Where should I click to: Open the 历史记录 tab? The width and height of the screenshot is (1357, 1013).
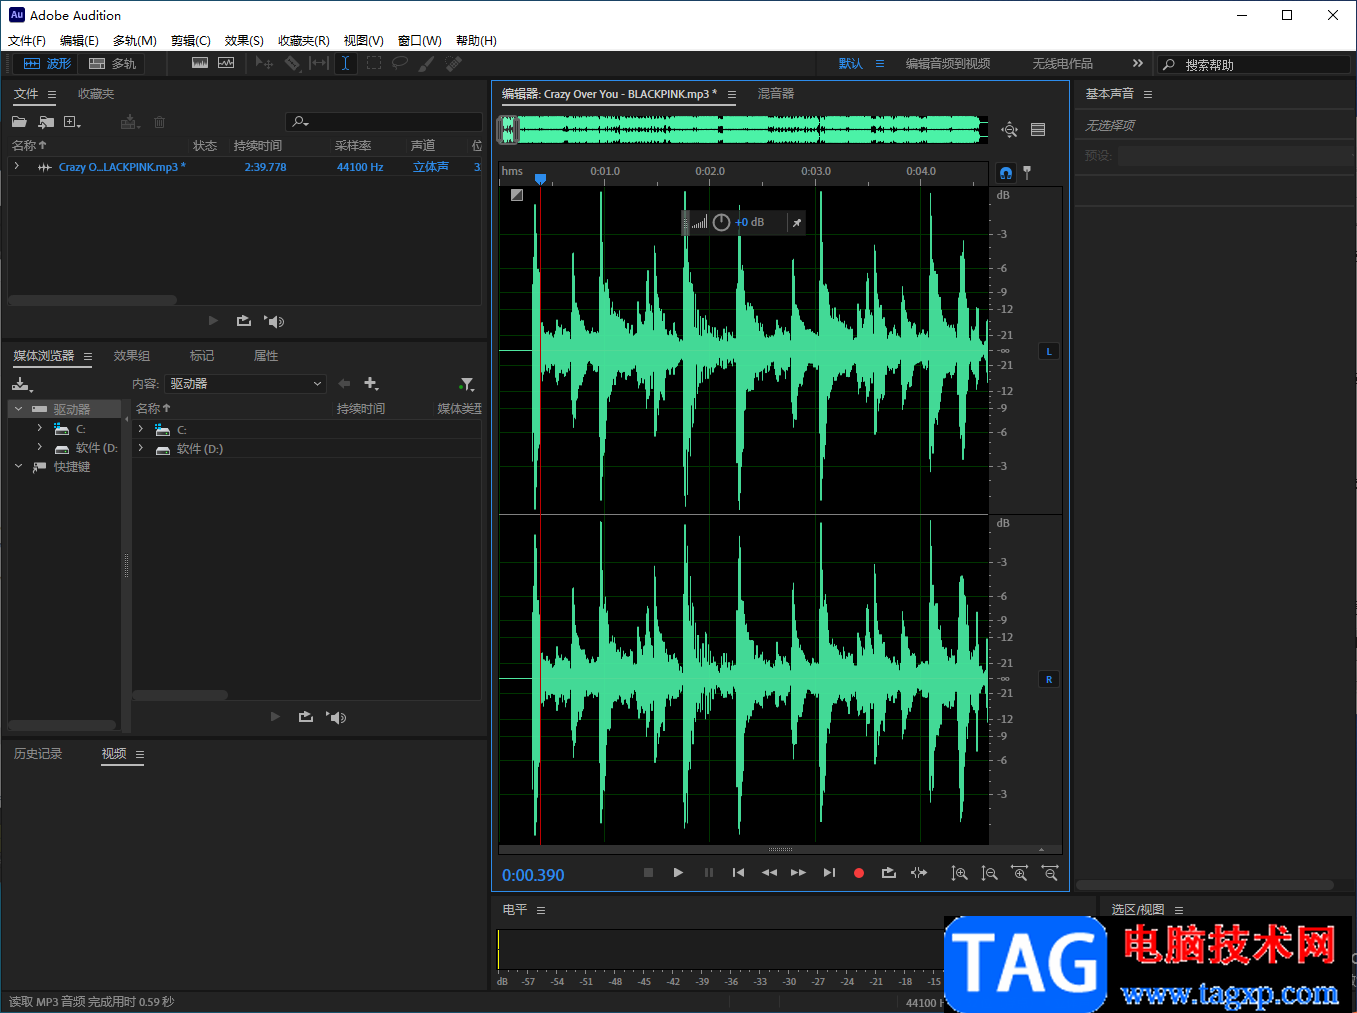38,754
